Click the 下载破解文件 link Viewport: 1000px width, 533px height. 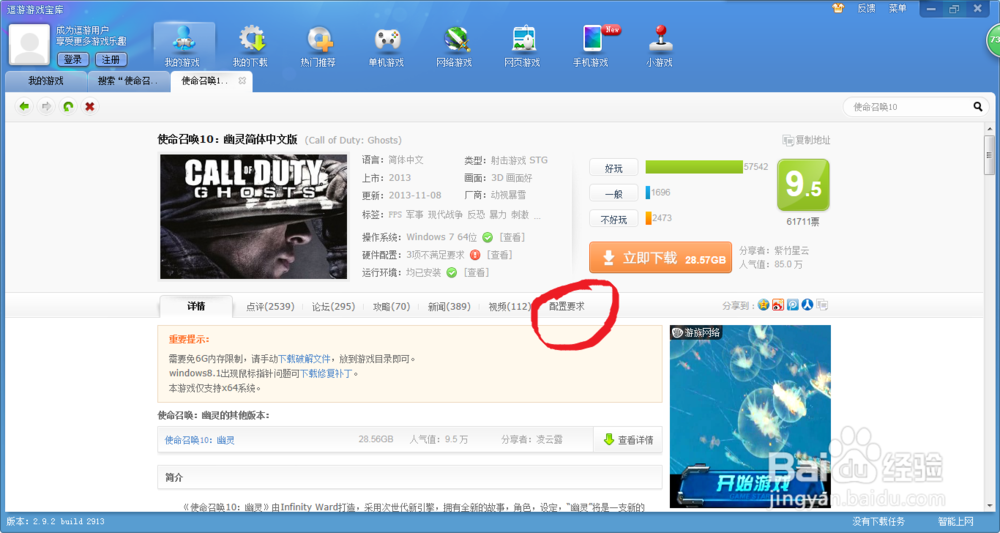(304, 359)
